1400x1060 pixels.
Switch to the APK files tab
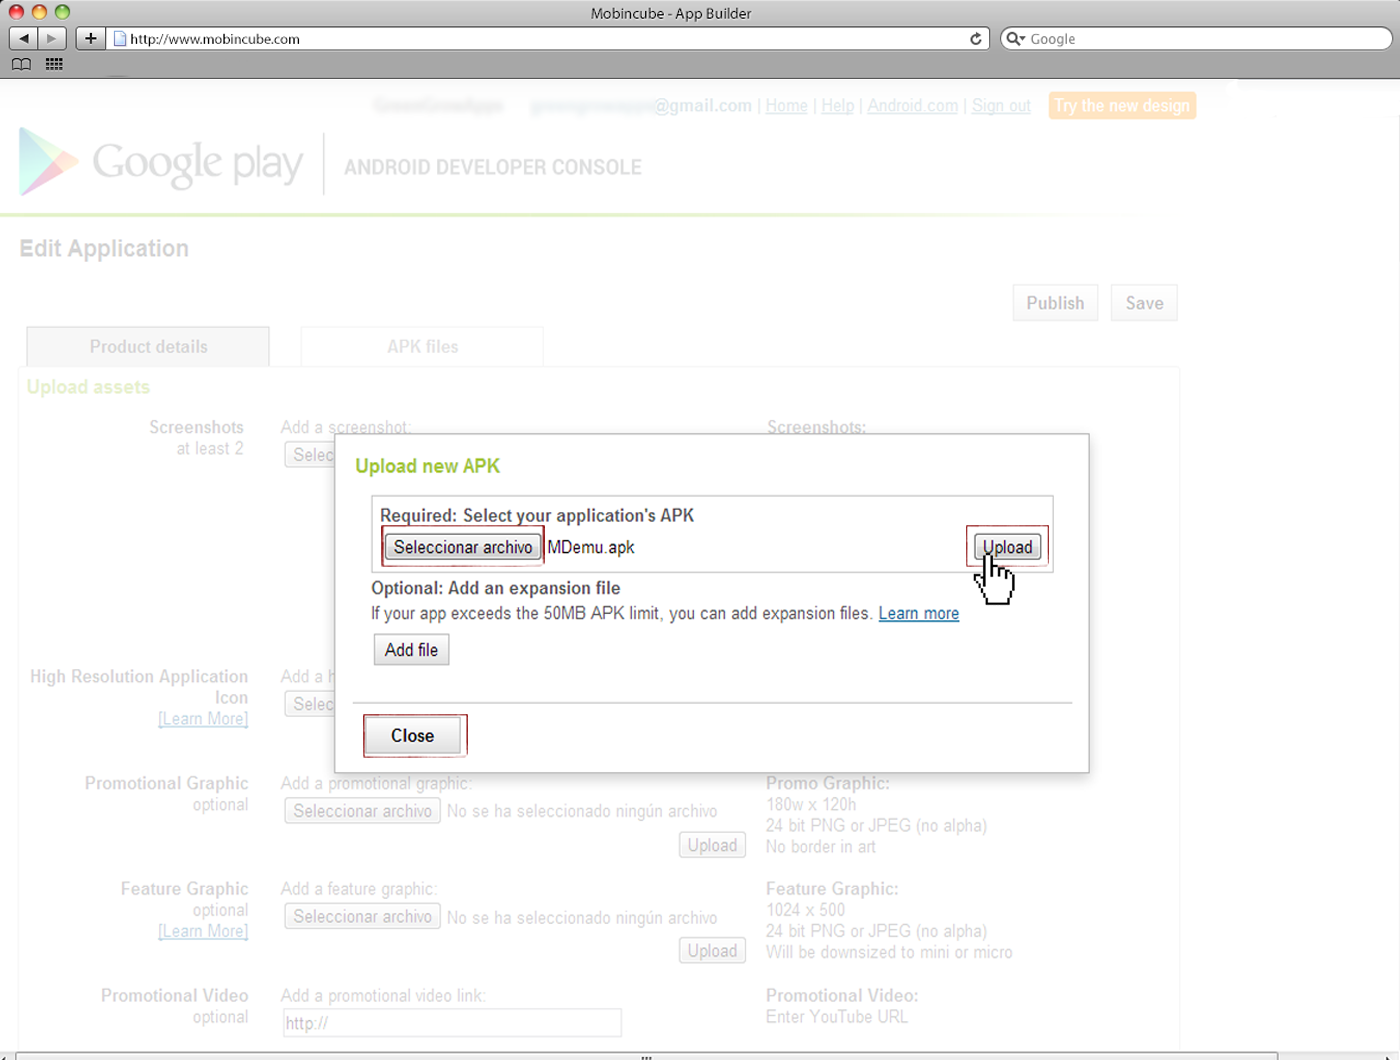click(422, 347)
